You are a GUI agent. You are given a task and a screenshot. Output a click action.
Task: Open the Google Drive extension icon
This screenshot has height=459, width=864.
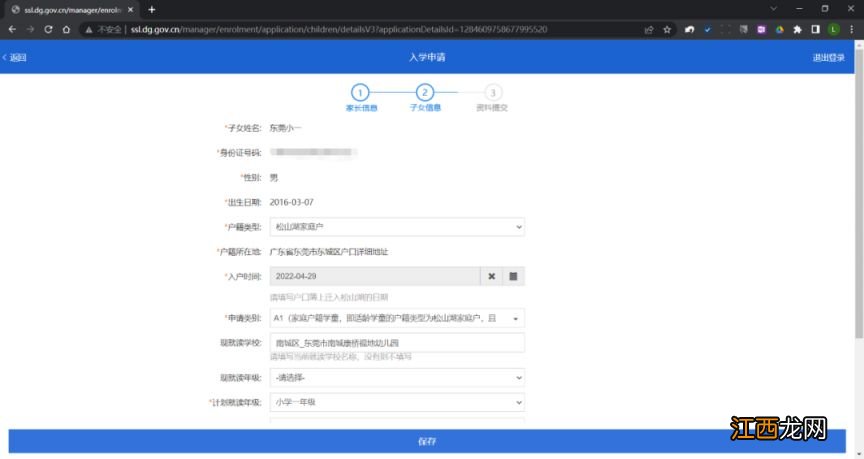point(780,30)
